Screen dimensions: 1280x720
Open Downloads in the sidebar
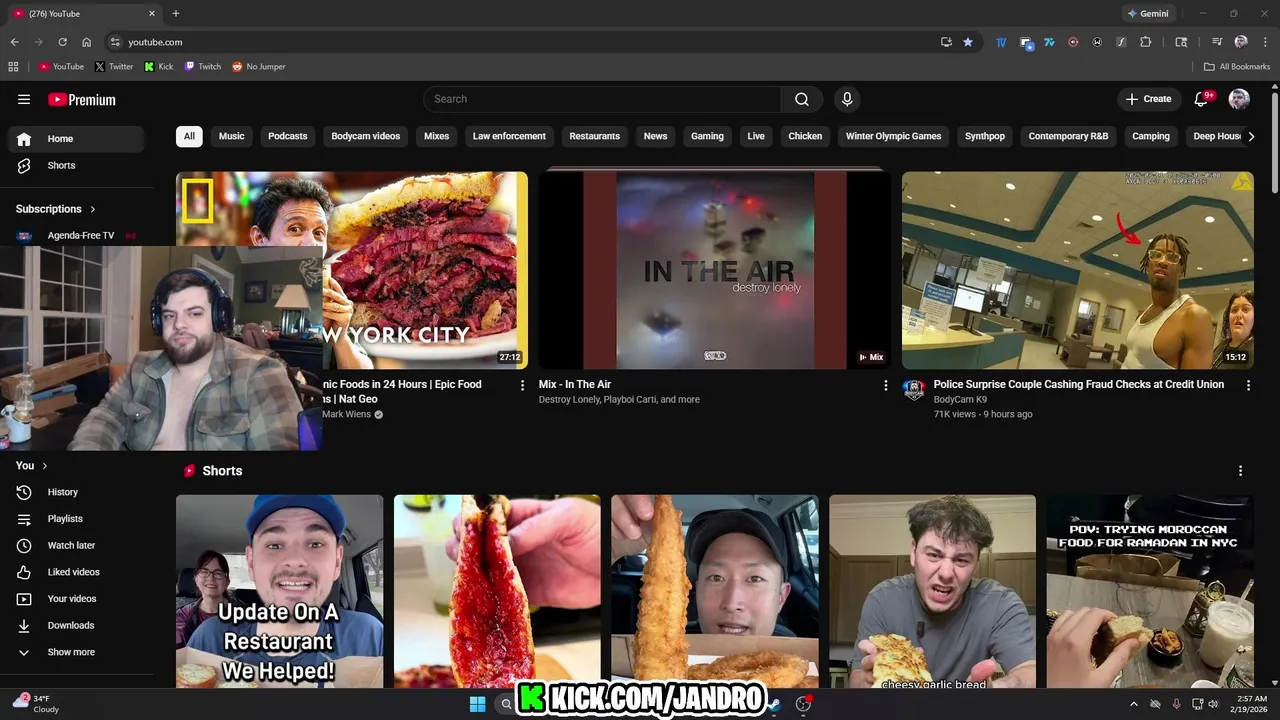(76, 625)
